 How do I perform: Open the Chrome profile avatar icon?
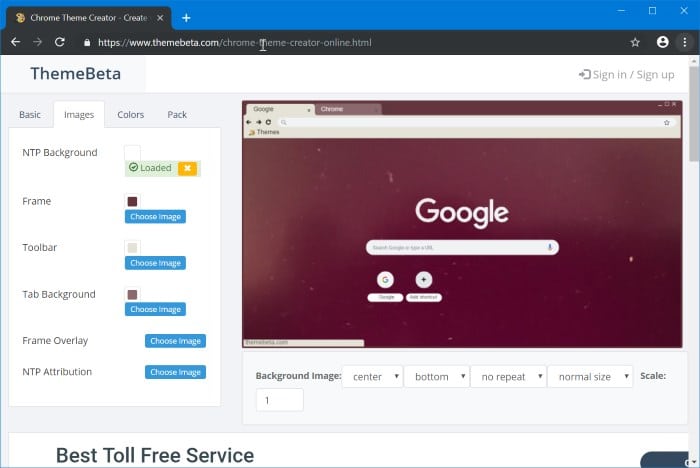pos(662,42)
